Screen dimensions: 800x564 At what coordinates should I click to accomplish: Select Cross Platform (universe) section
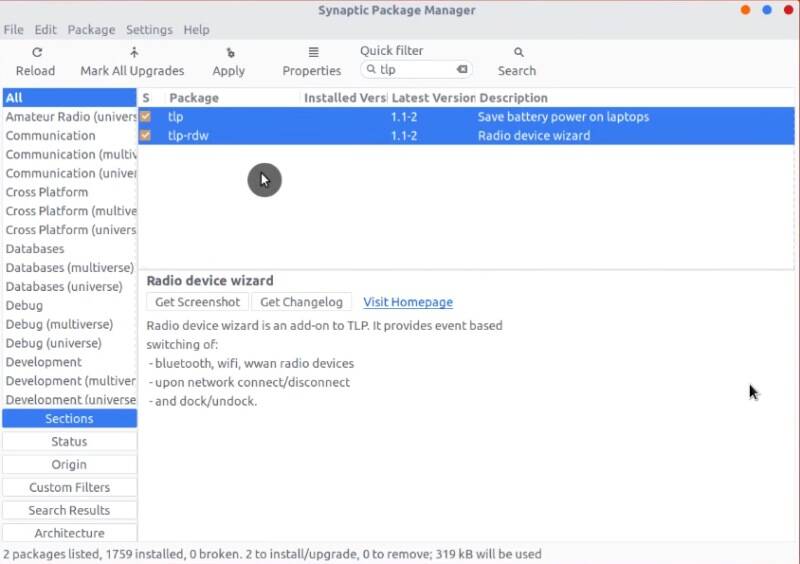[69, 230]
